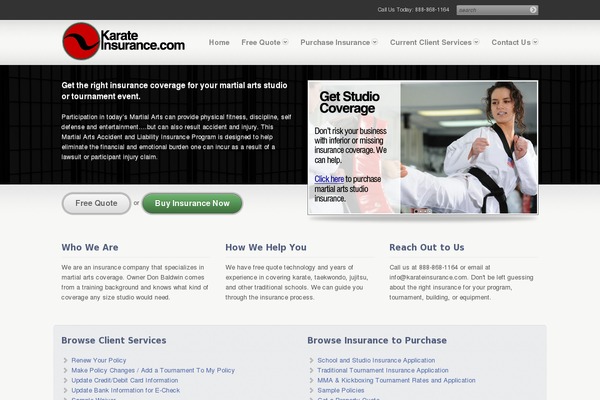Viewport: 600px width, 400px height.
Task: Open the Current Client Services menu
Action: (430, 42)
